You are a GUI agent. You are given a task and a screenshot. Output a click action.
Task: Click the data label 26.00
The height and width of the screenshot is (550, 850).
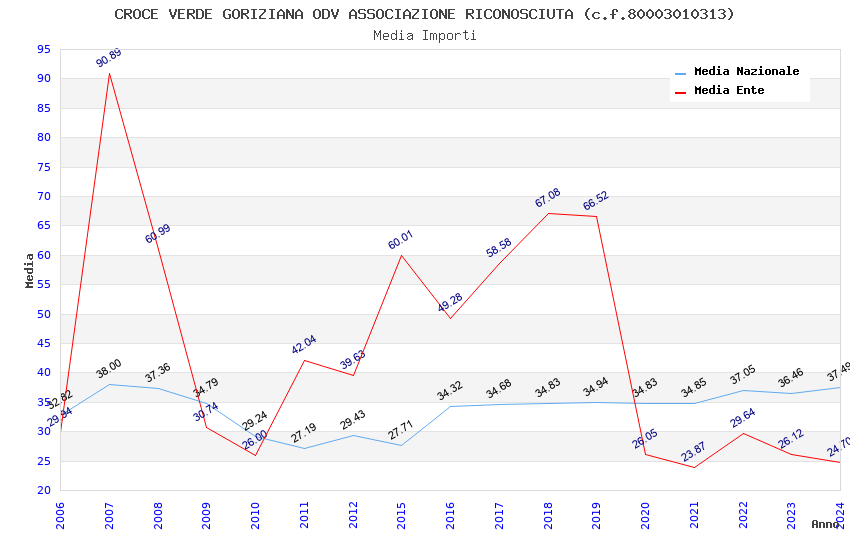coord(255,439)
